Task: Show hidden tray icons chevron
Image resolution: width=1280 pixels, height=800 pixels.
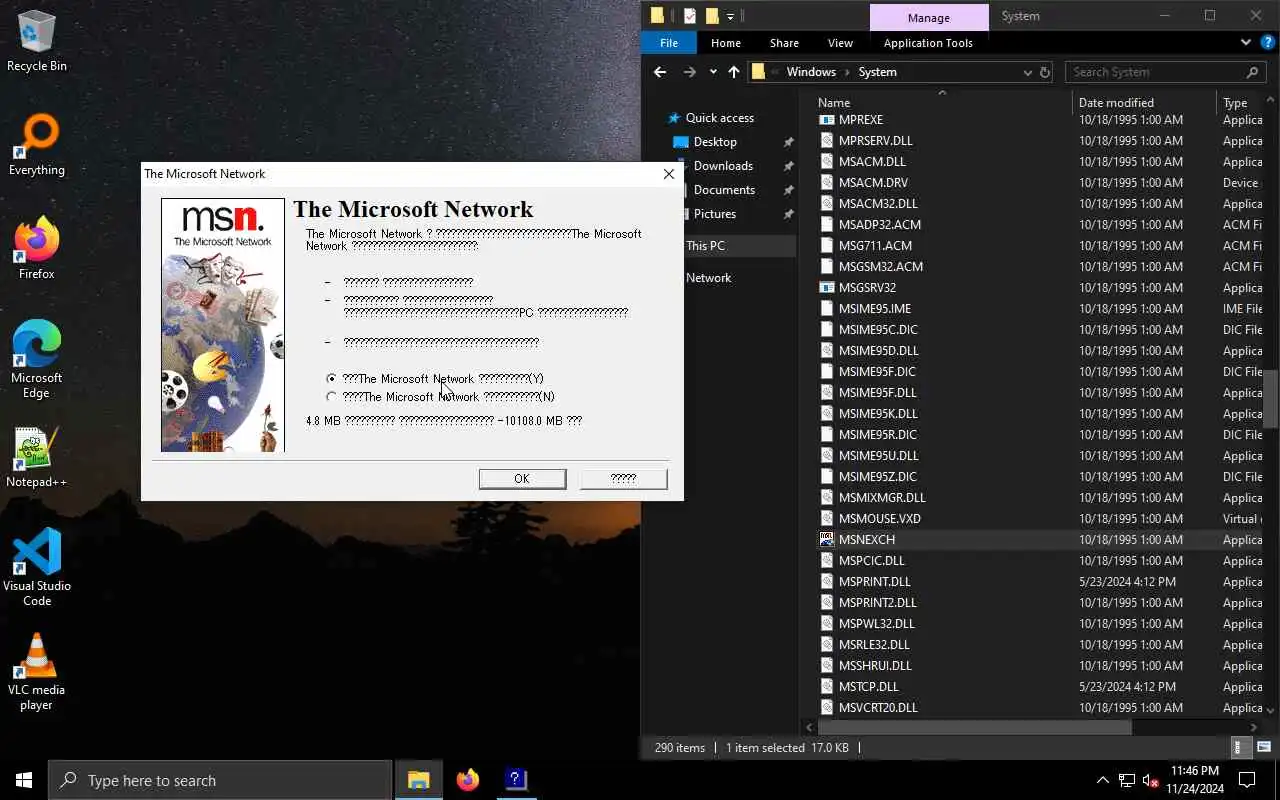Action: pyautogui.click(x=1103, y=780)
